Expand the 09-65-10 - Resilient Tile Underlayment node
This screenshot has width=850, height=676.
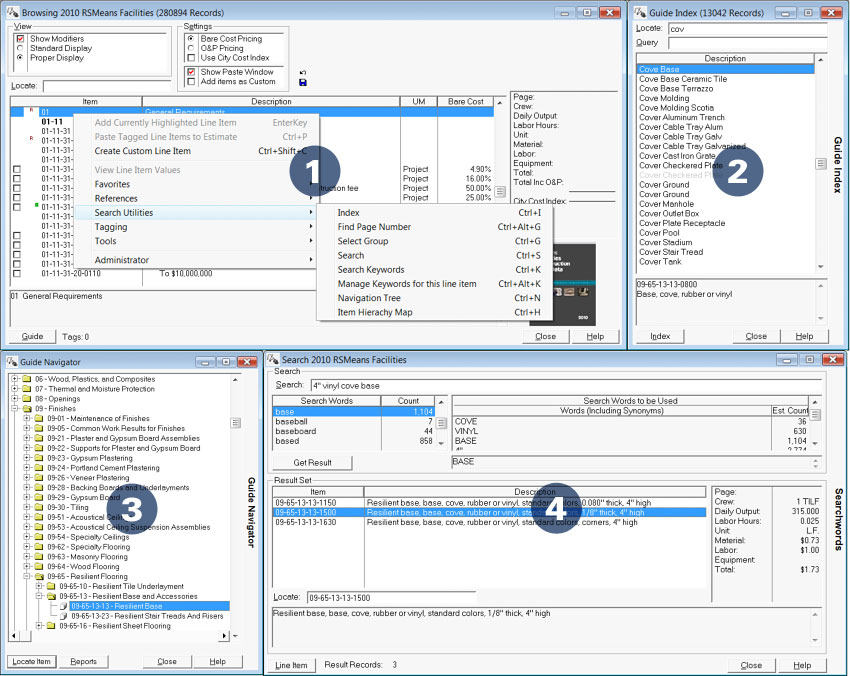(x=38, y=586)
